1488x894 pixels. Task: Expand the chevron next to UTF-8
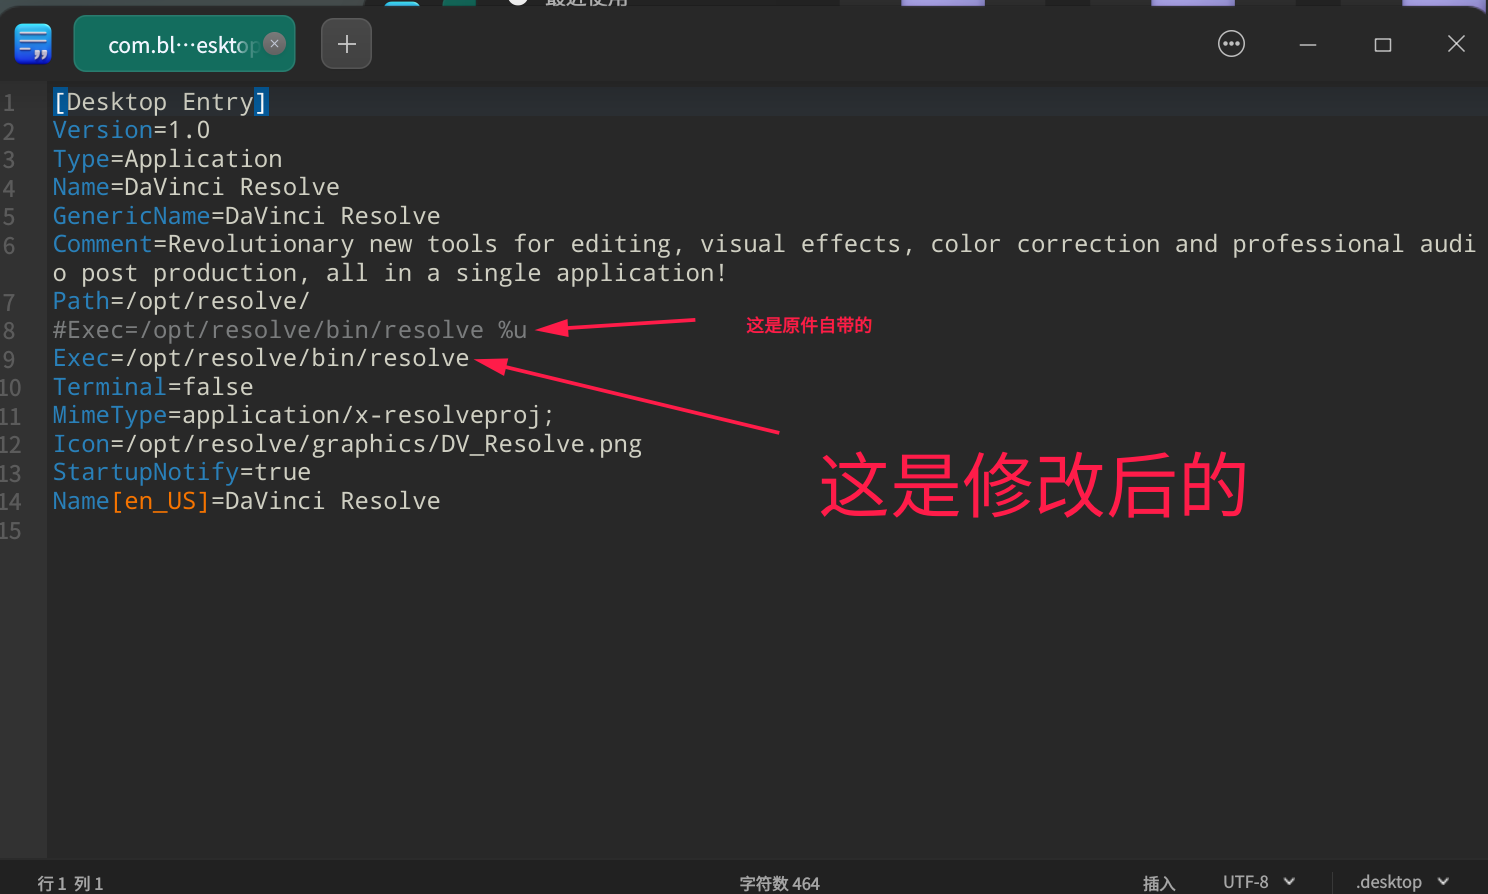coord(1288,881)
